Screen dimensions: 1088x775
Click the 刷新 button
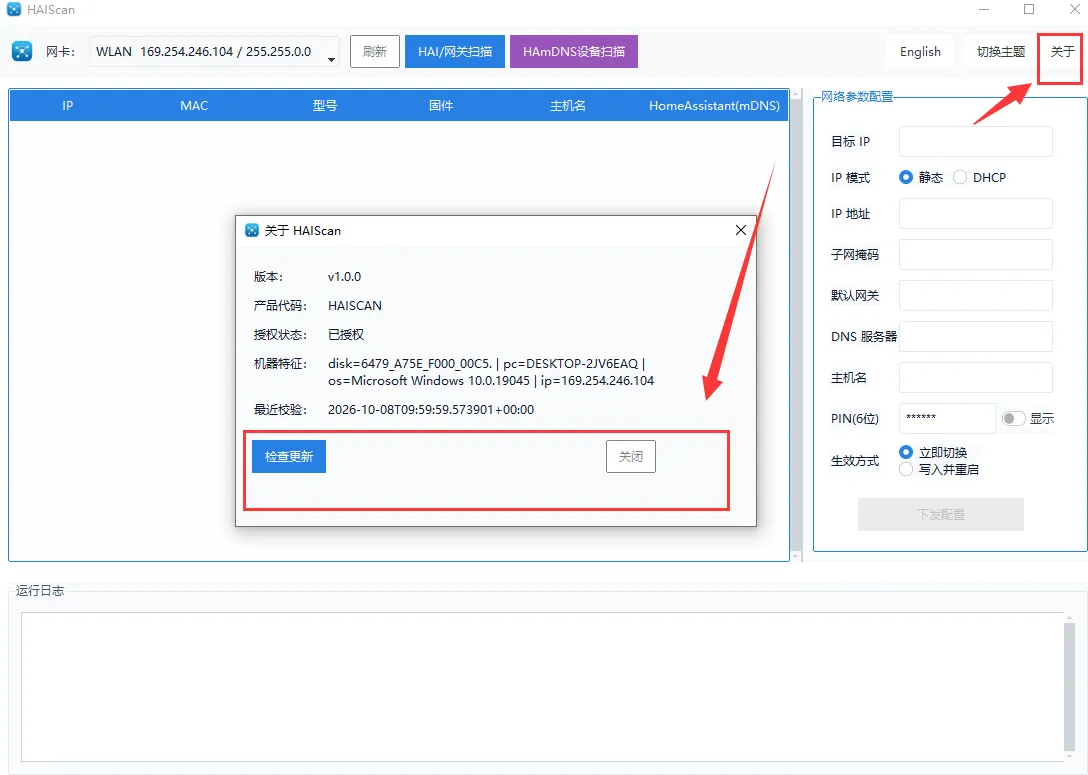pyautogui.click(x=375, y=51)
